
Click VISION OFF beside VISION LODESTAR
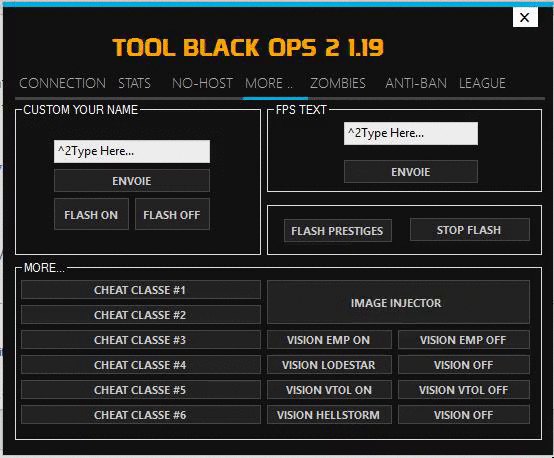464,365
